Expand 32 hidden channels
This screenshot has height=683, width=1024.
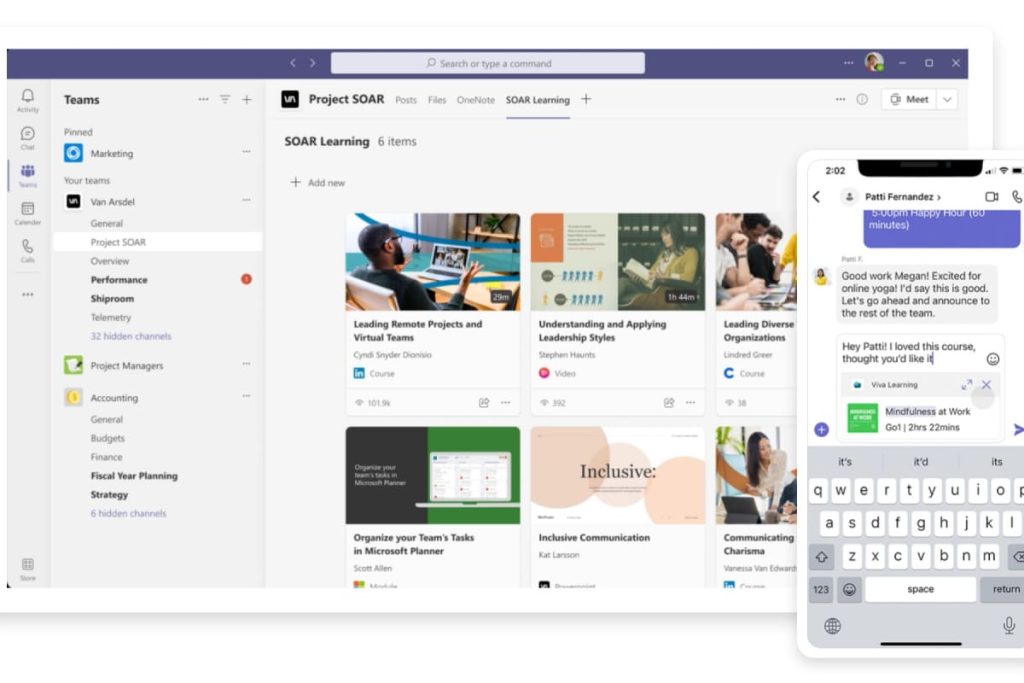[x=131, y=336]
